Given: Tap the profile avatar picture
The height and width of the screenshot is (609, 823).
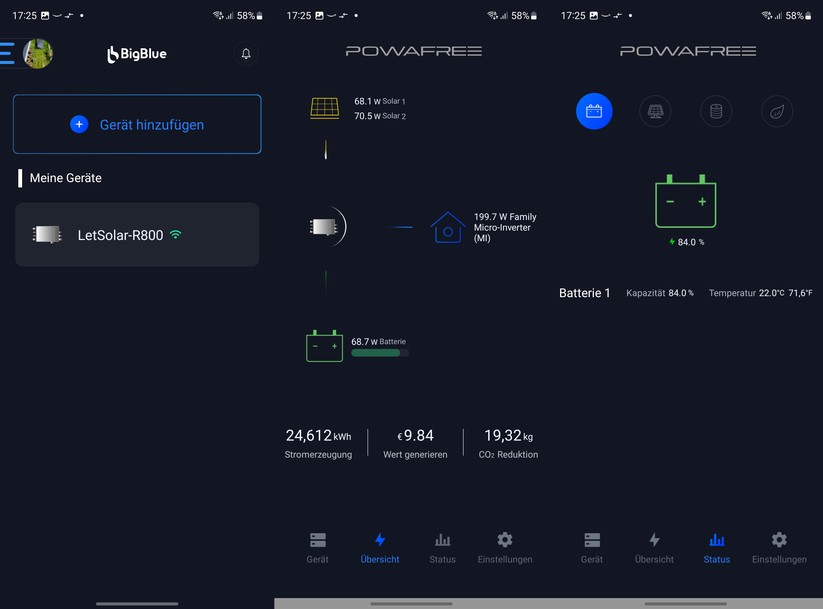Looking at the screenshot, I should coord(38,53).
